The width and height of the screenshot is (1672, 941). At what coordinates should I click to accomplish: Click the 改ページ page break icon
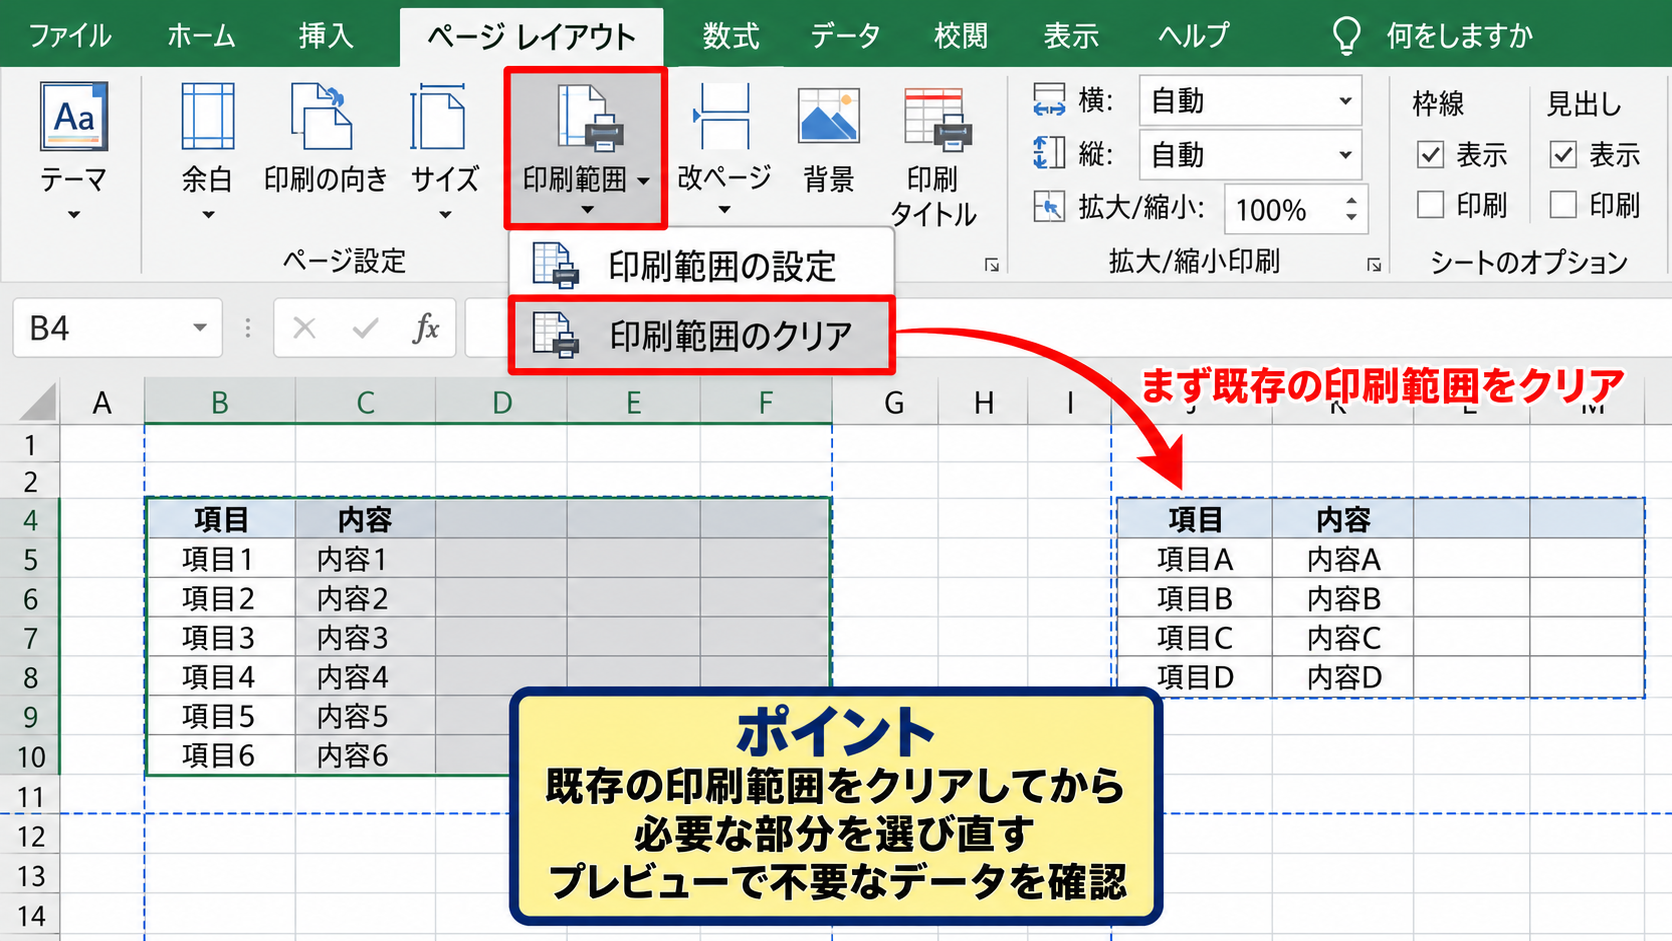click(722, 116)
